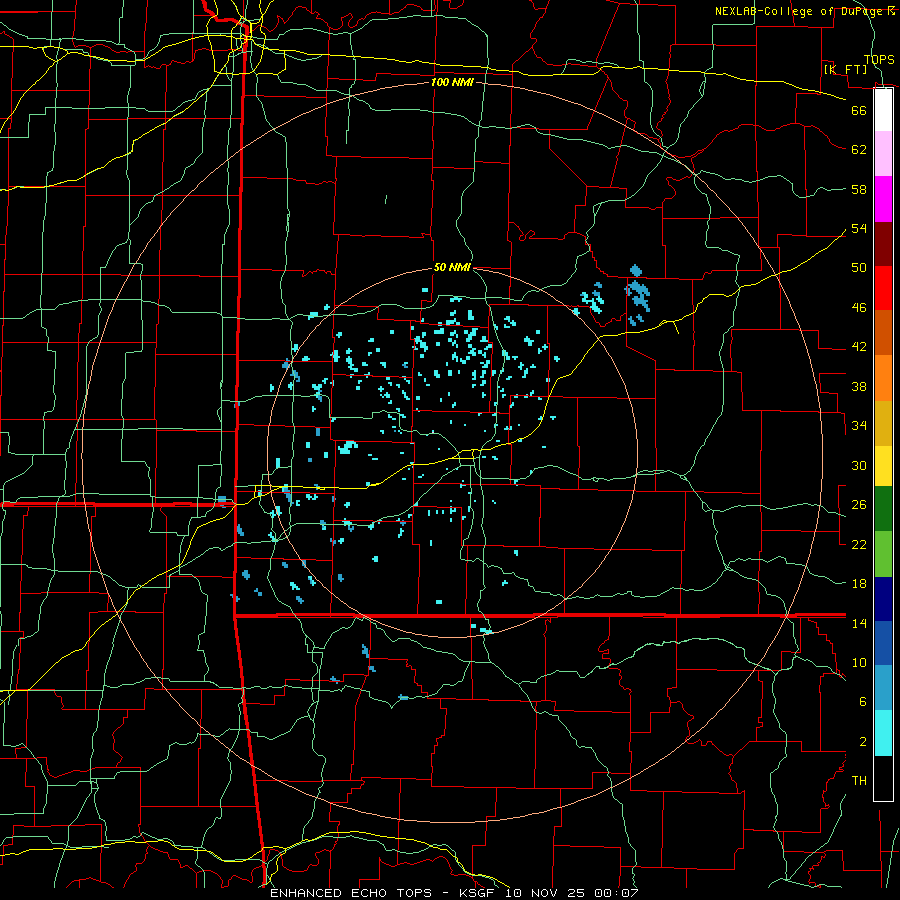Viewport: 900px width, 900px height.
Task: Click the '2' legend value
Action: click(x=862, y=742)
